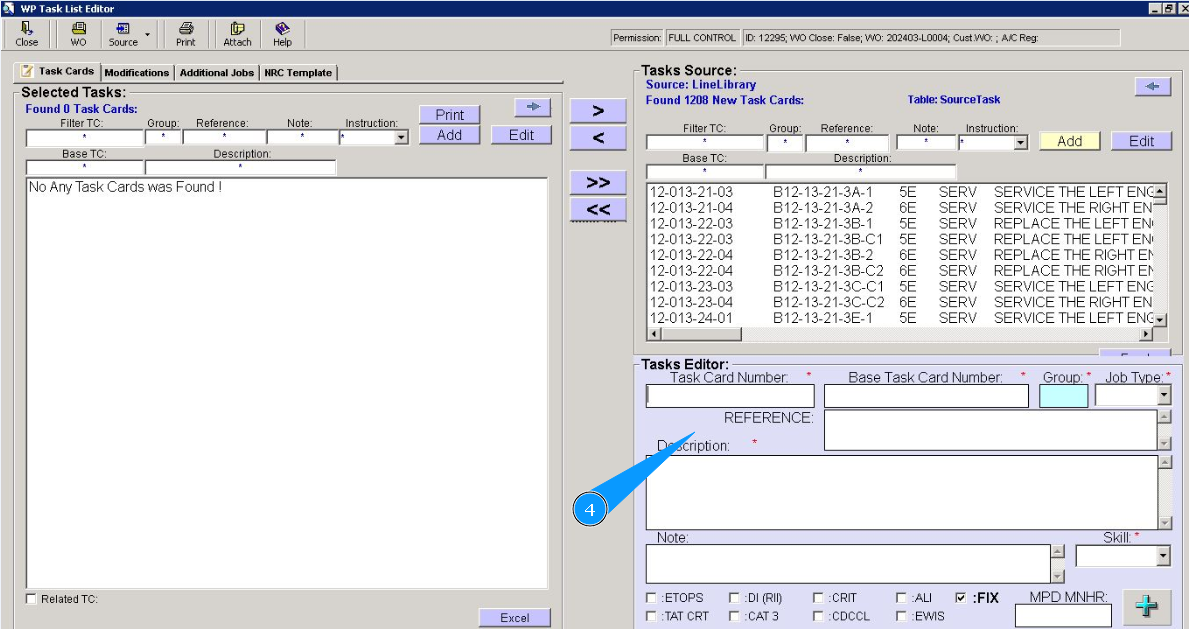Click the horizontal scrollbar of source task list
This screenshot has width=1189, height=629.
click(x=900, y=334)
